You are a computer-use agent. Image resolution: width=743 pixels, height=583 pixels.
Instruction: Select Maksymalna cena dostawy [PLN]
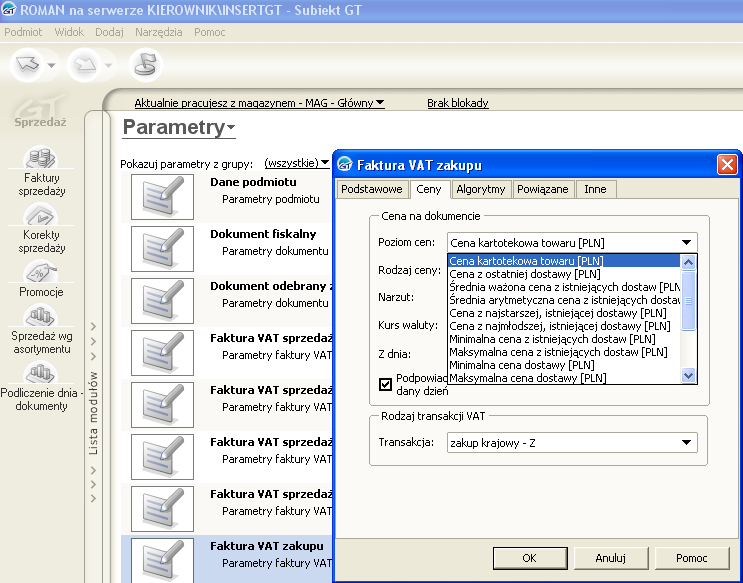tap(564, 378)
